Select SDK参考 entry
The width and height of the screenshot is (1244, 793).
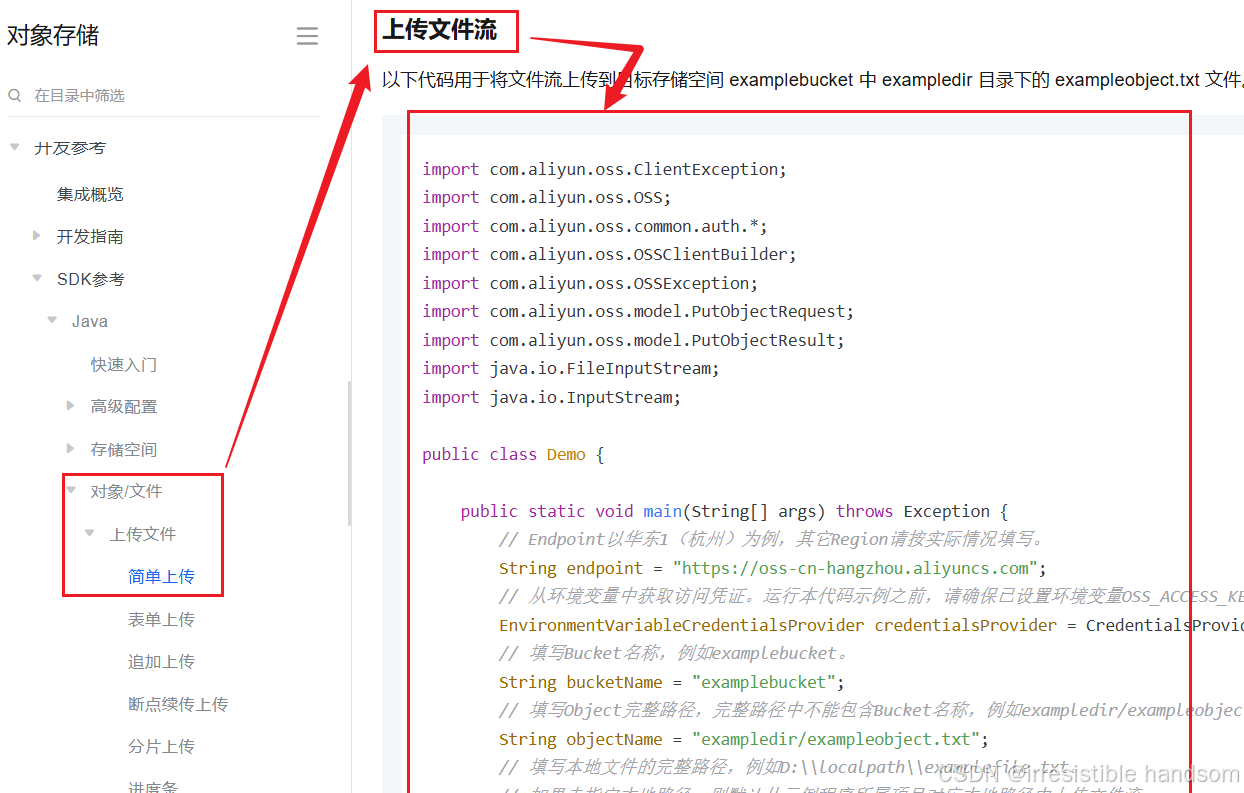coord(90,279)
